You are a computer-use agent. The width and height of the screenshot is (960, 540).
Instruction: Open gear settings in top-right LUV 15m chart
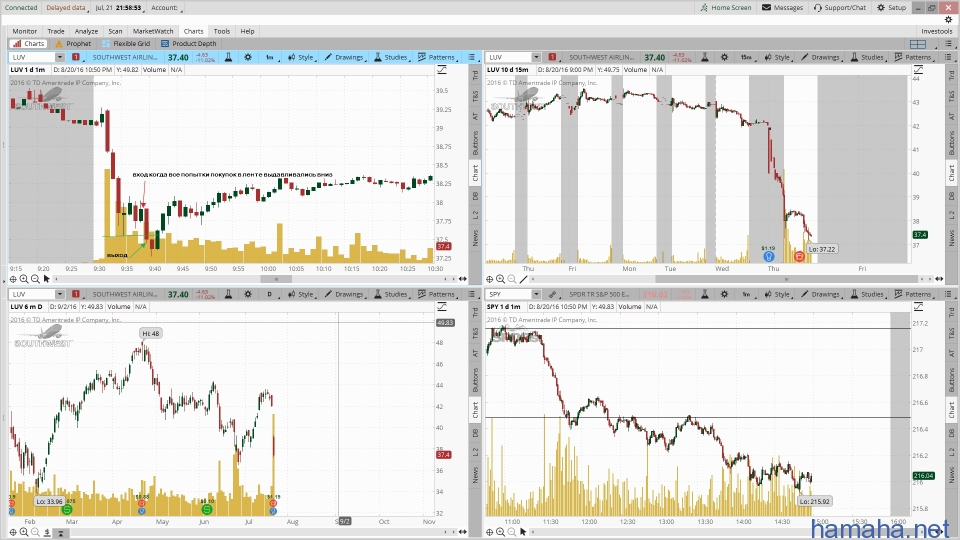coord(724,57)
